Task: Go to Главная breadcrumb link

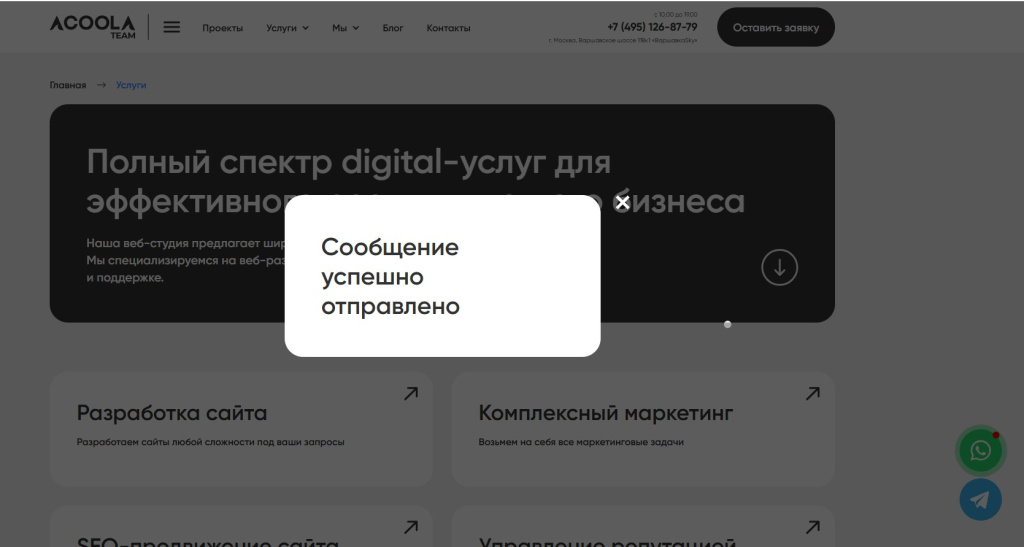Action: 68,85
